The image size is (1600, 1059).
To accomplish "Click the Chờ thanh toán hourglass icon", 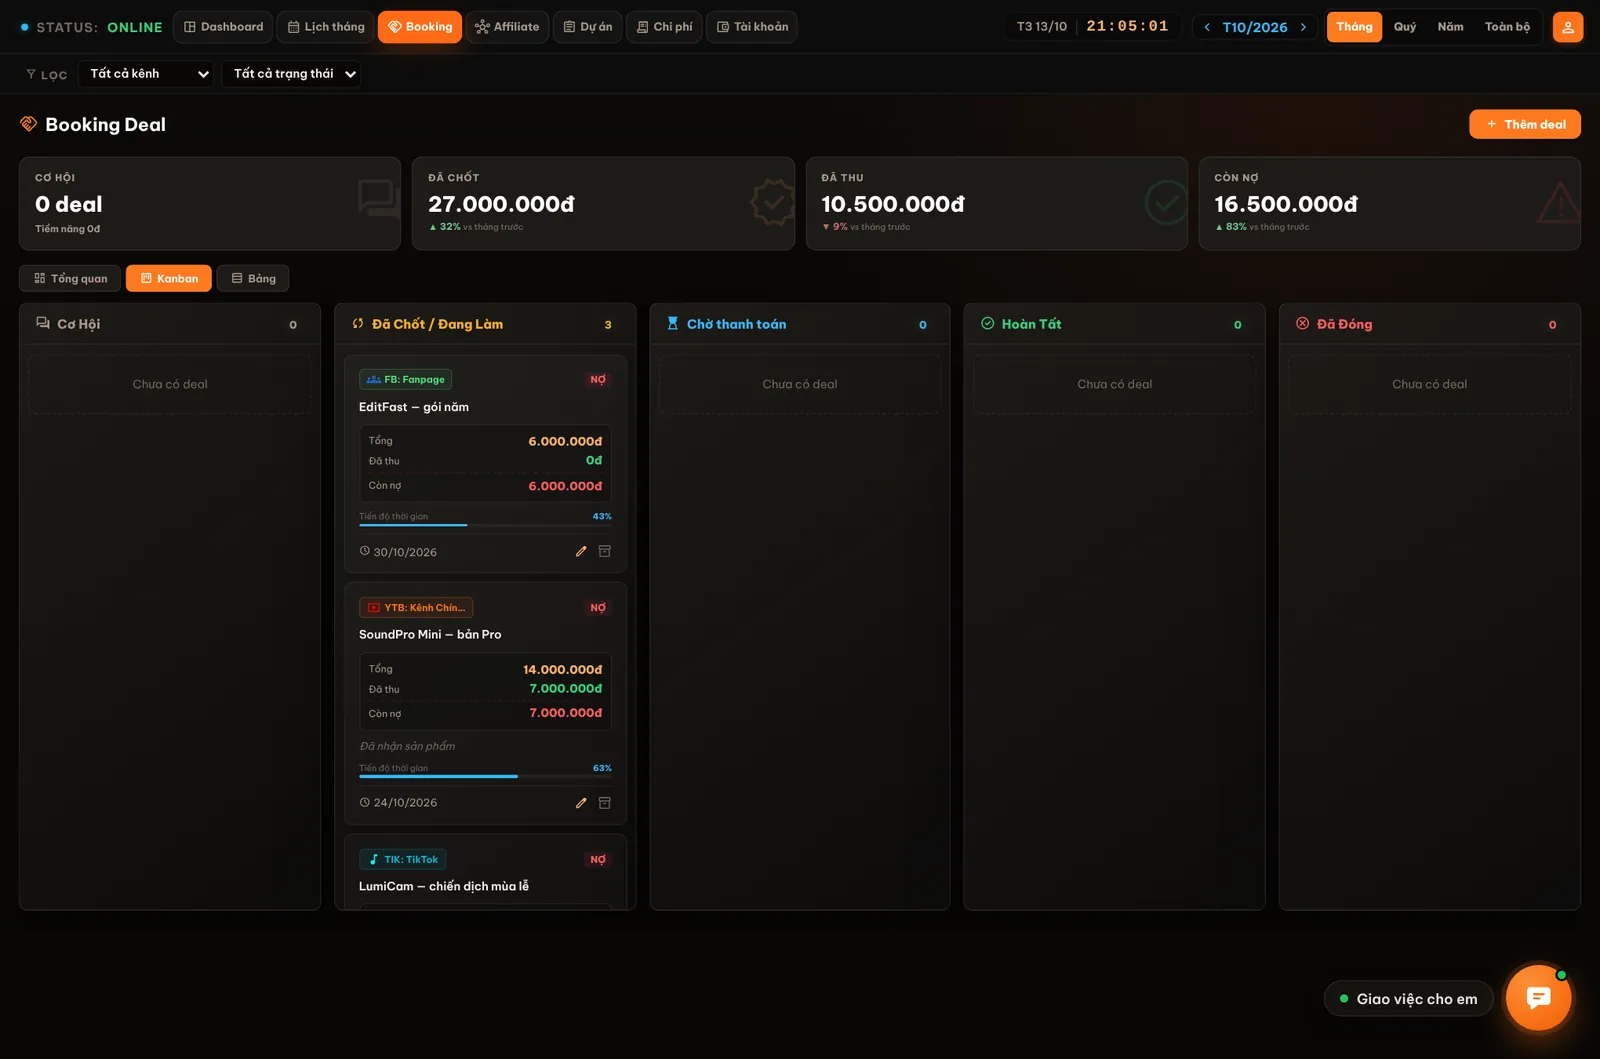I will tap(673, 323).
